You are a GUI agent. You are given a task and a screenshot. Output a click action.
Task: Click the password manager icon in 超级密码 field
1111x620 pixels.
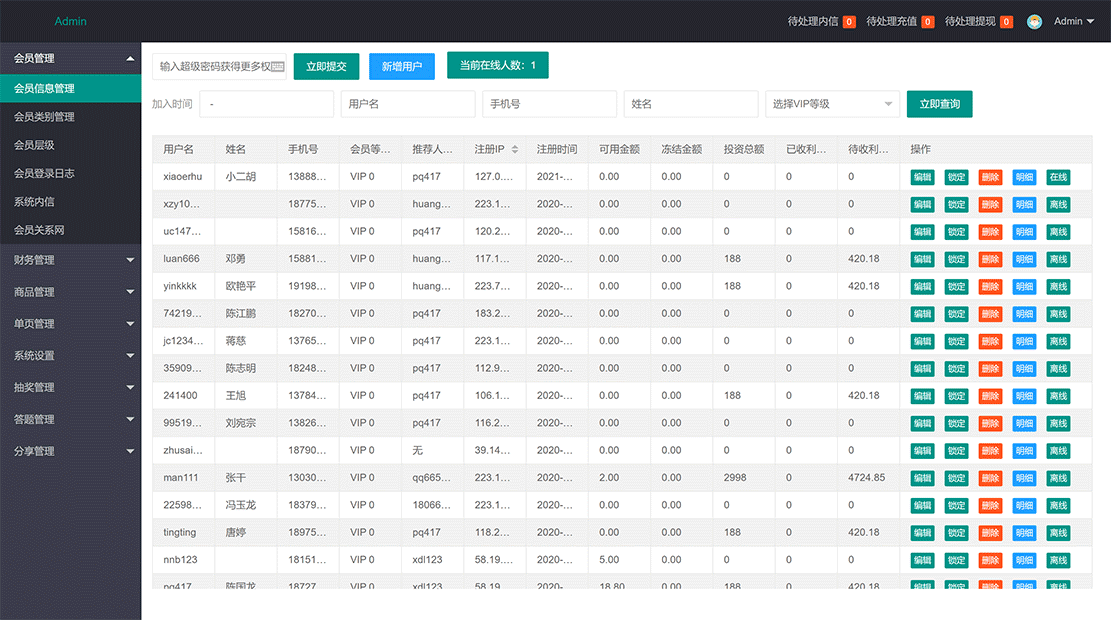coord(277,67)
